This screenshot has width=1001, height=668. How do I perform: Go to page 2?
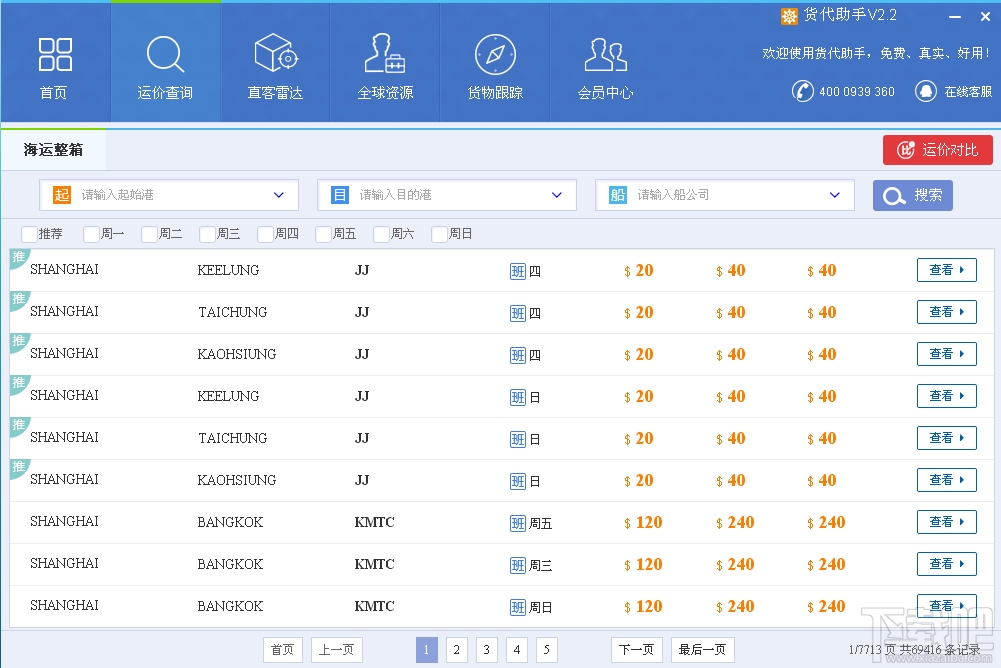(456, 650)
